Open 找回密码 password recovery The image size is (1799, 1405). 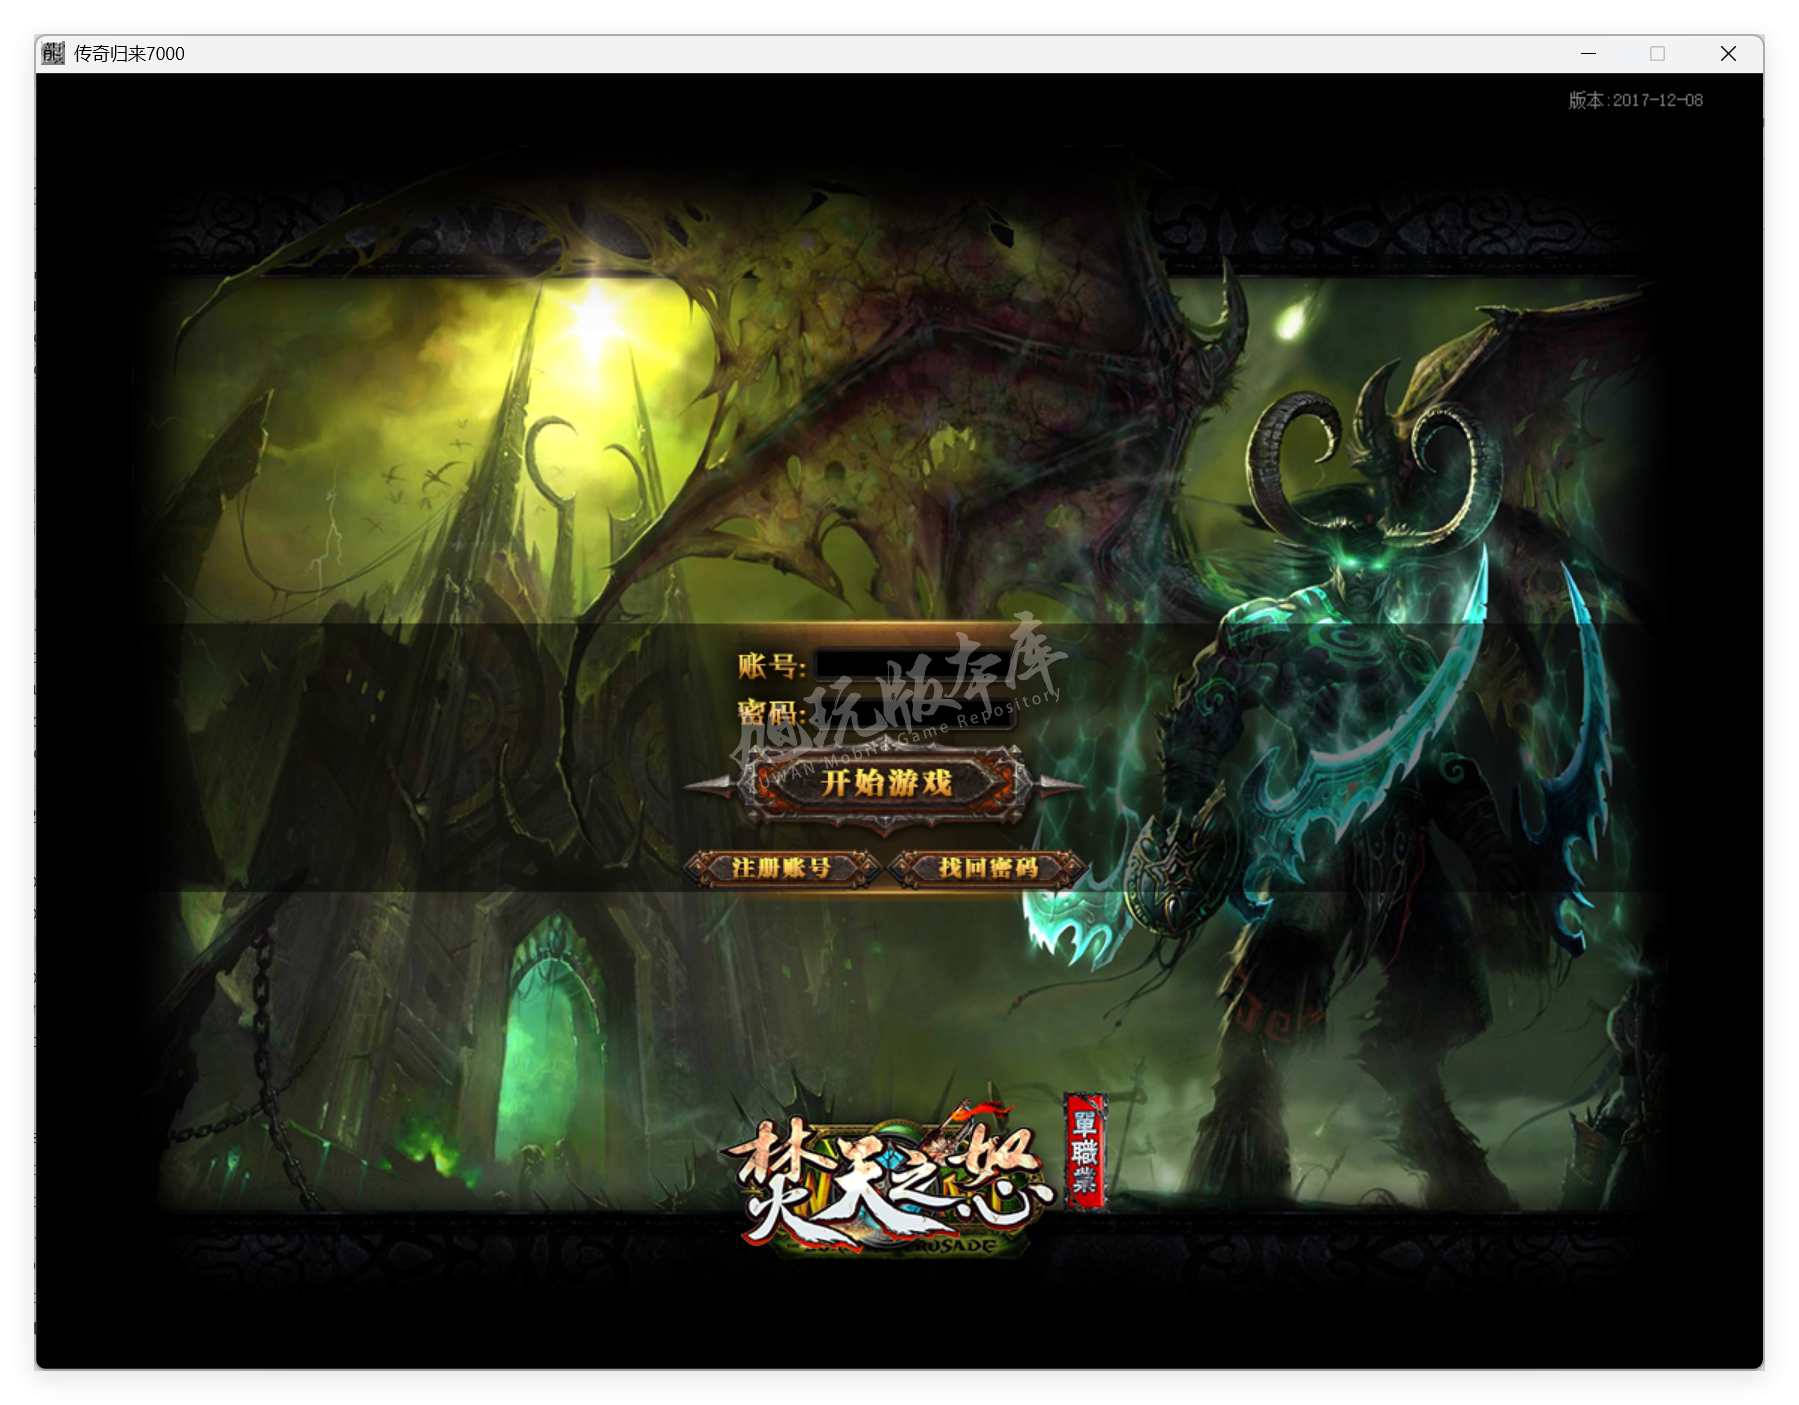tap(988, 868)
